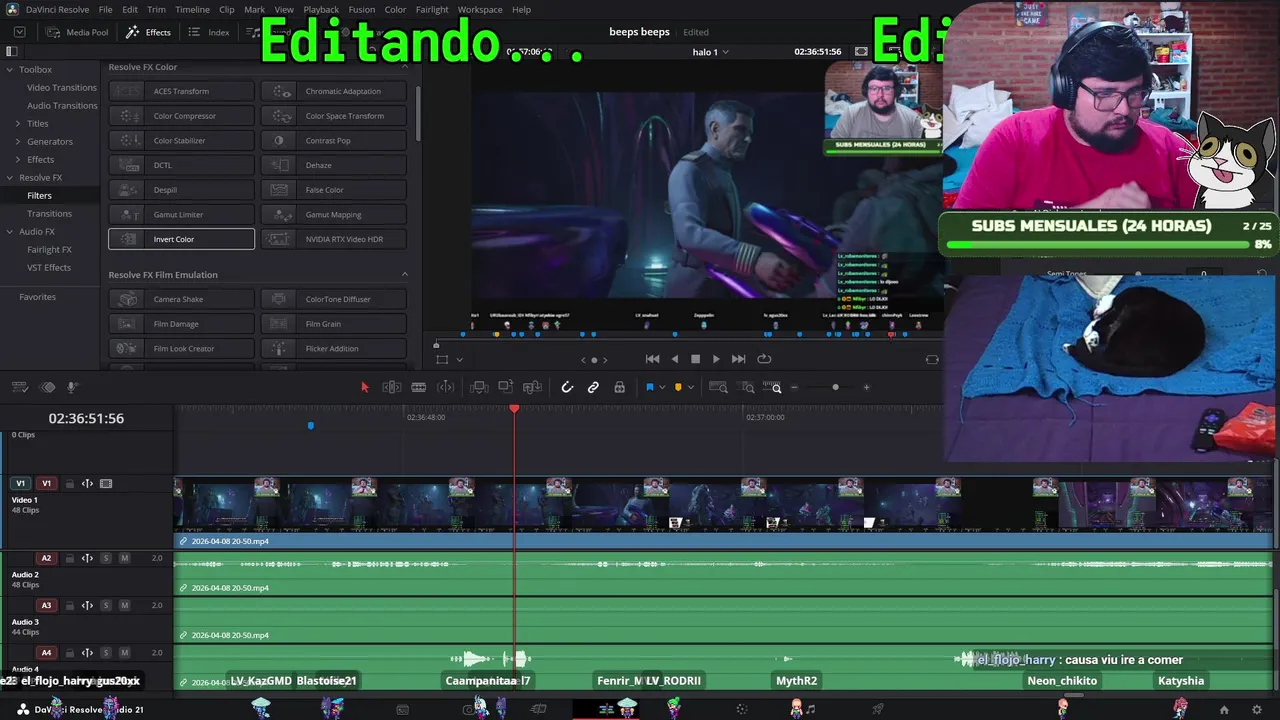Add a blue flag to clip
The width and height of the screenshot is (1280, 720).
[x=649, y=387]
